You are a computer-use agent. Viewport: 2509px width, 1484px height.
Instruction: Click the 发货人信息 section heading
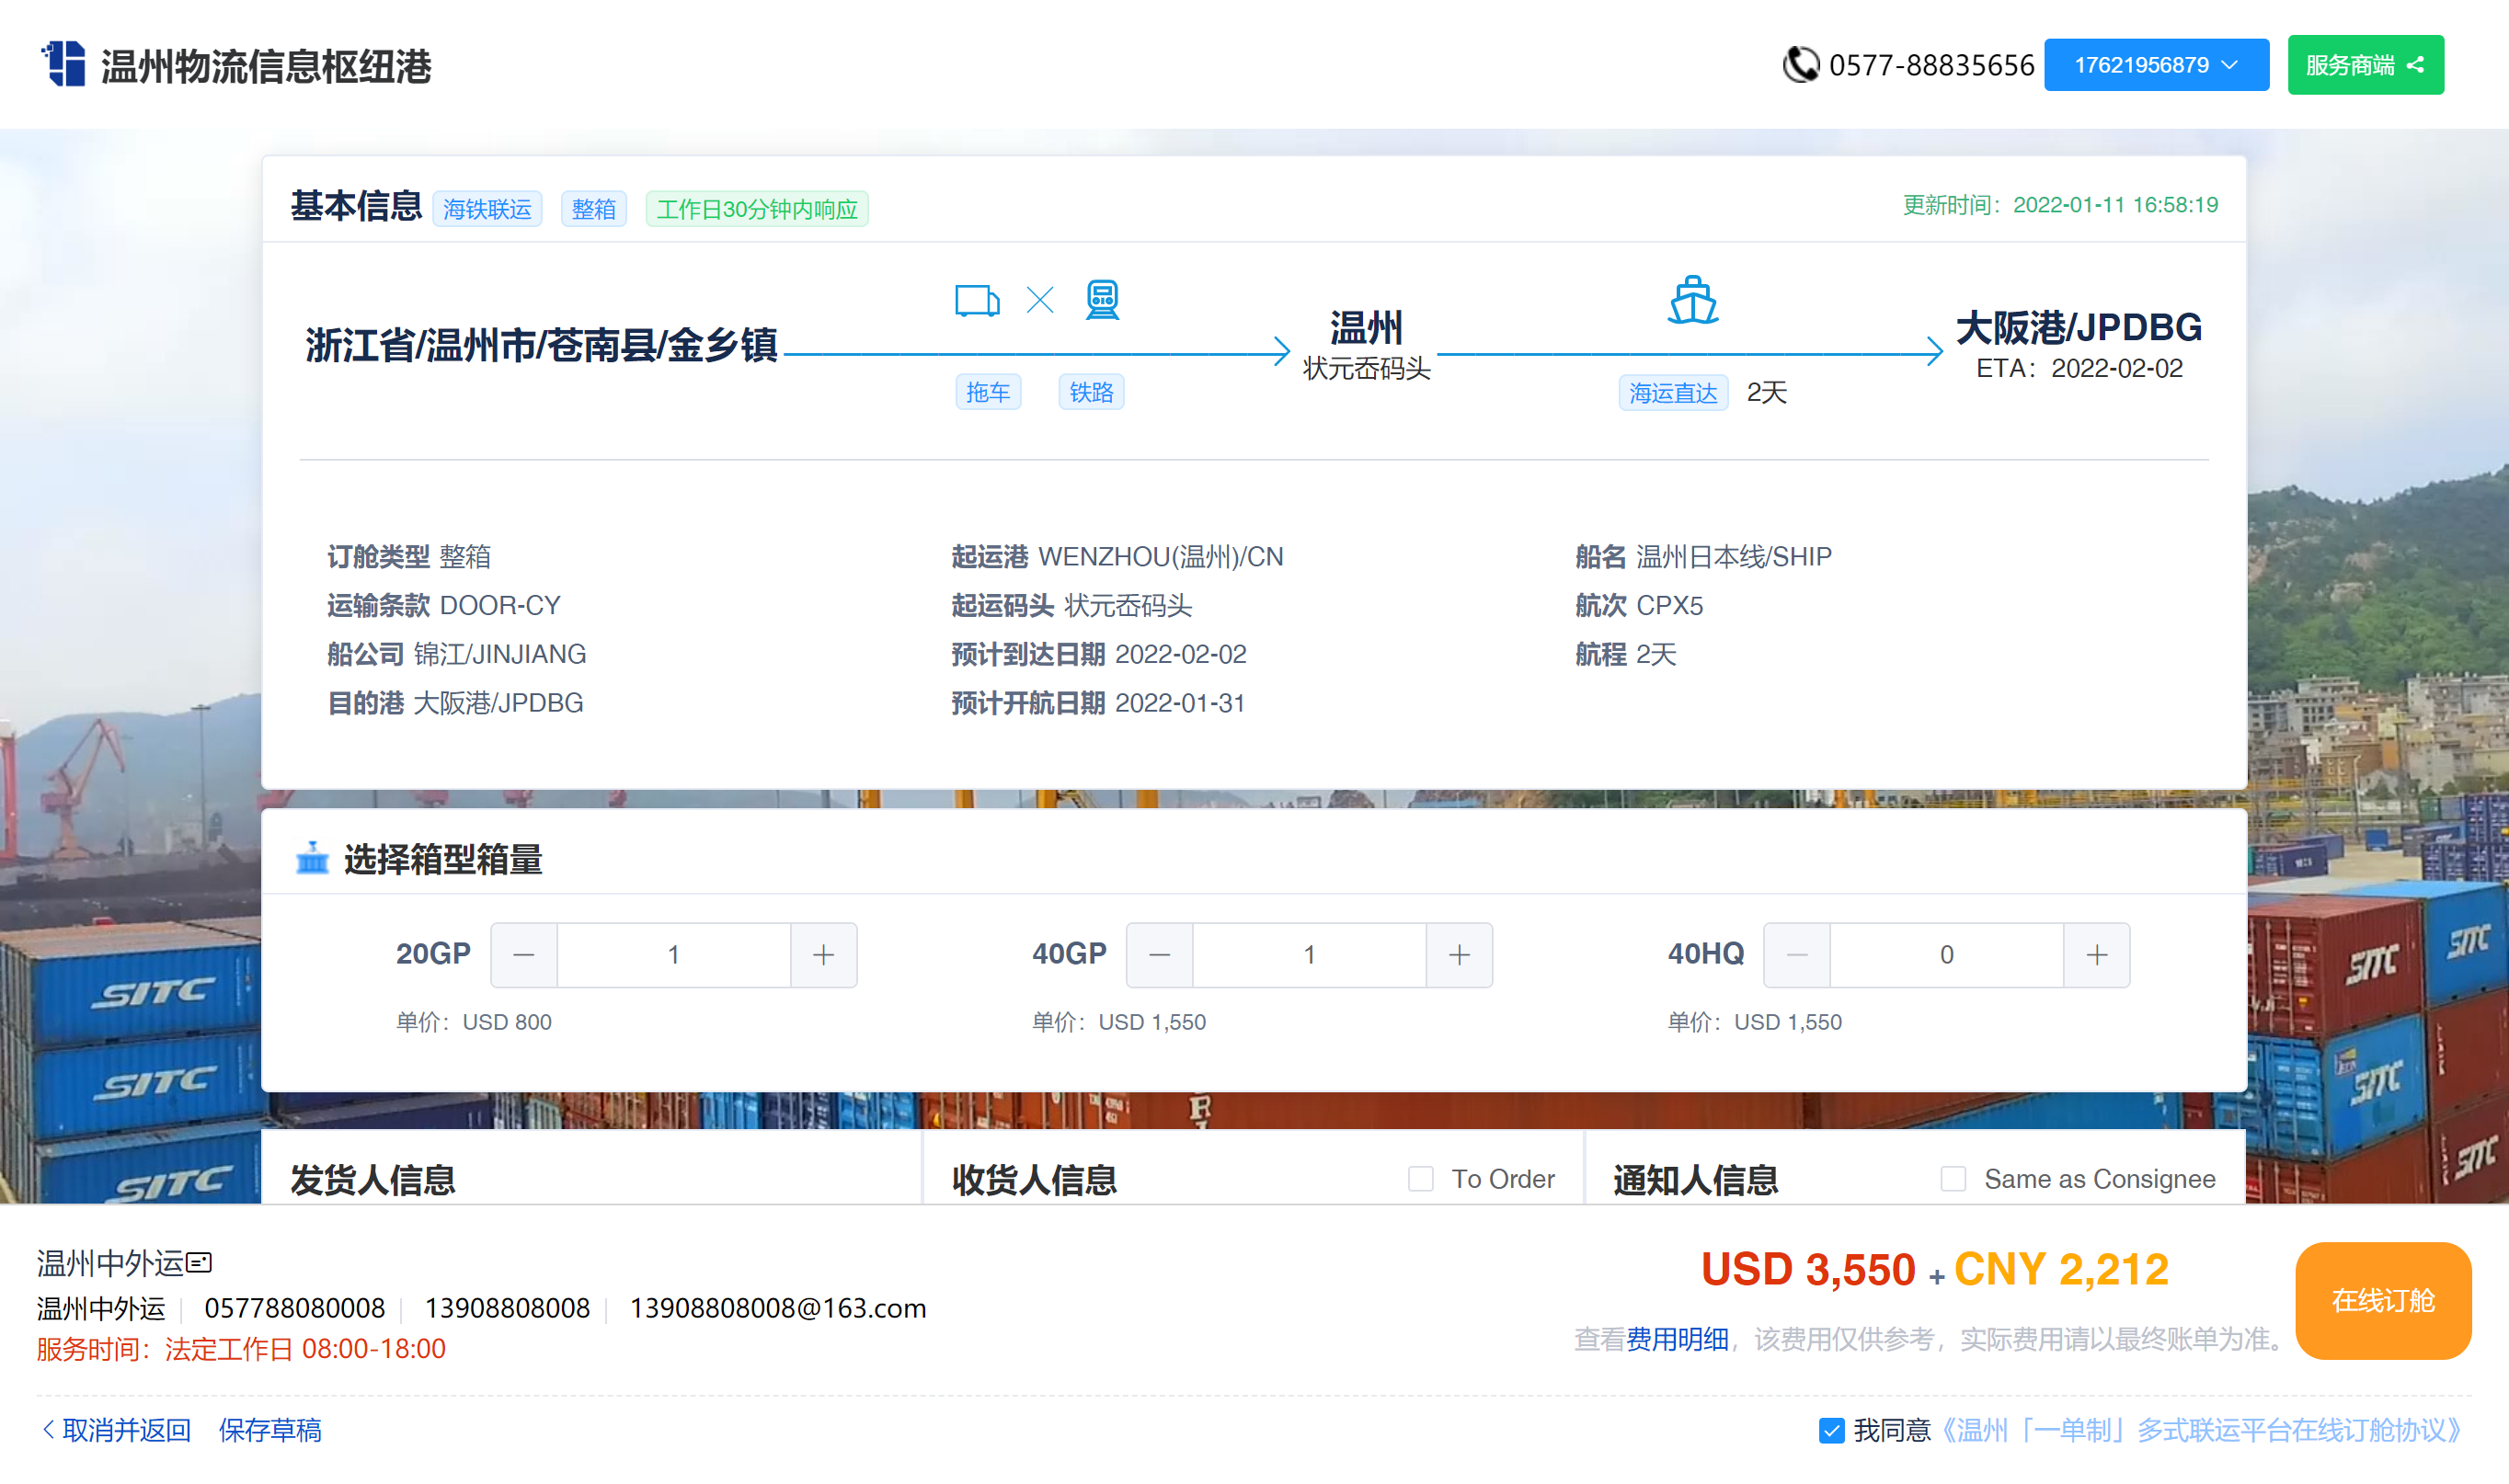click(373, 1180)
